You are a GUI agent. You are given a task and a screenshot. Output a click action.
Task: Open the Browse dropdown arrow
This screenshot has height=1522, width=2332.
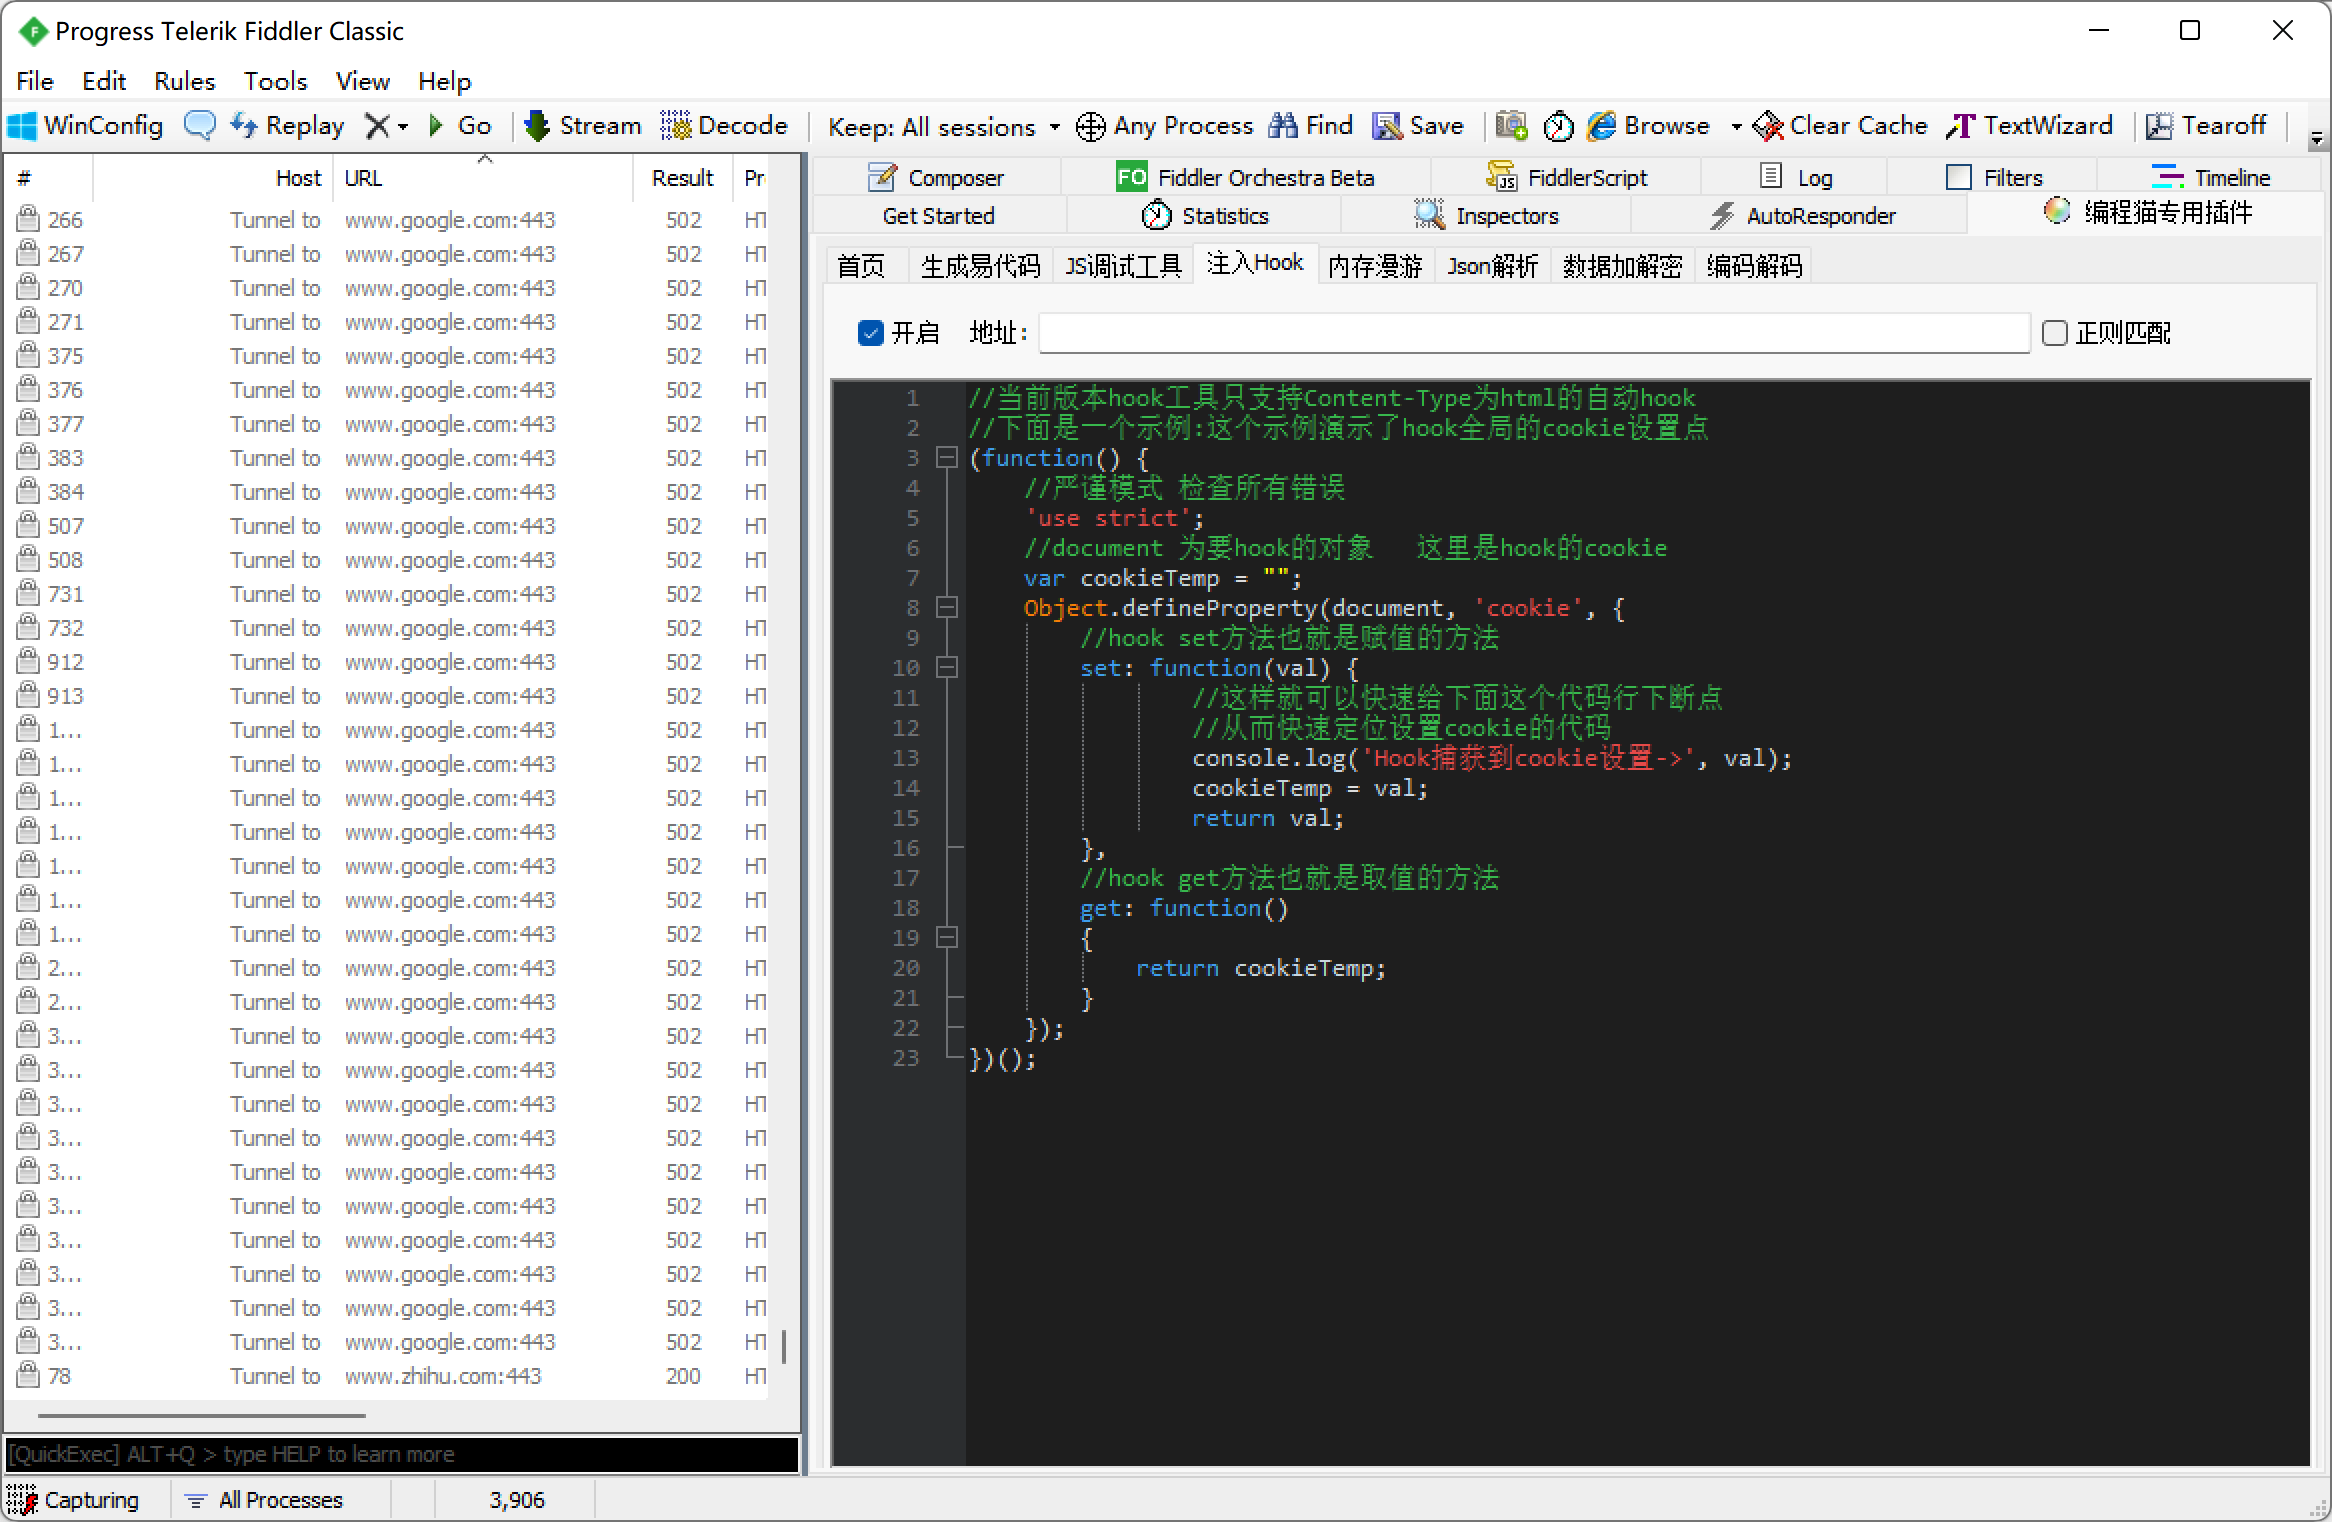[x=1736, y=127]
